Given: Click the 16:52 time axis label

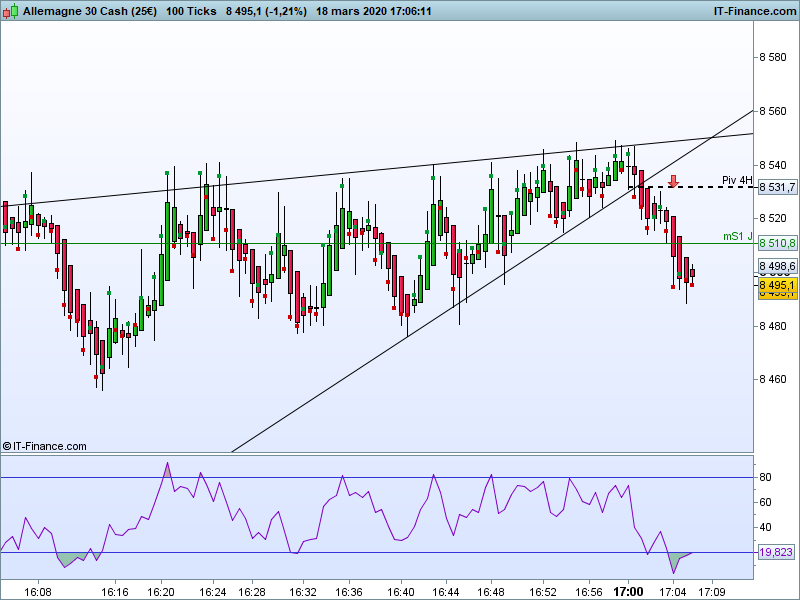Looking at the screenshot, I should (x=543, y=592).
